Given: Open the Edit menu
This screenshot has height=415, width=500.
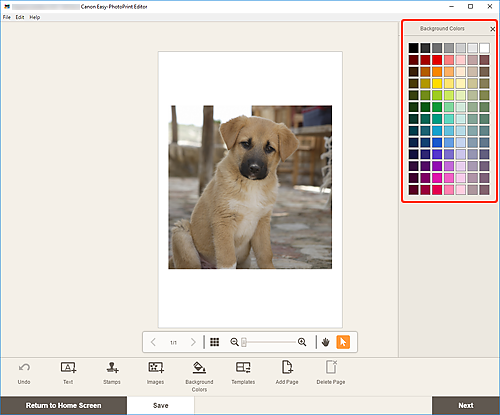Looking at the screenshot, I should 20,17.
